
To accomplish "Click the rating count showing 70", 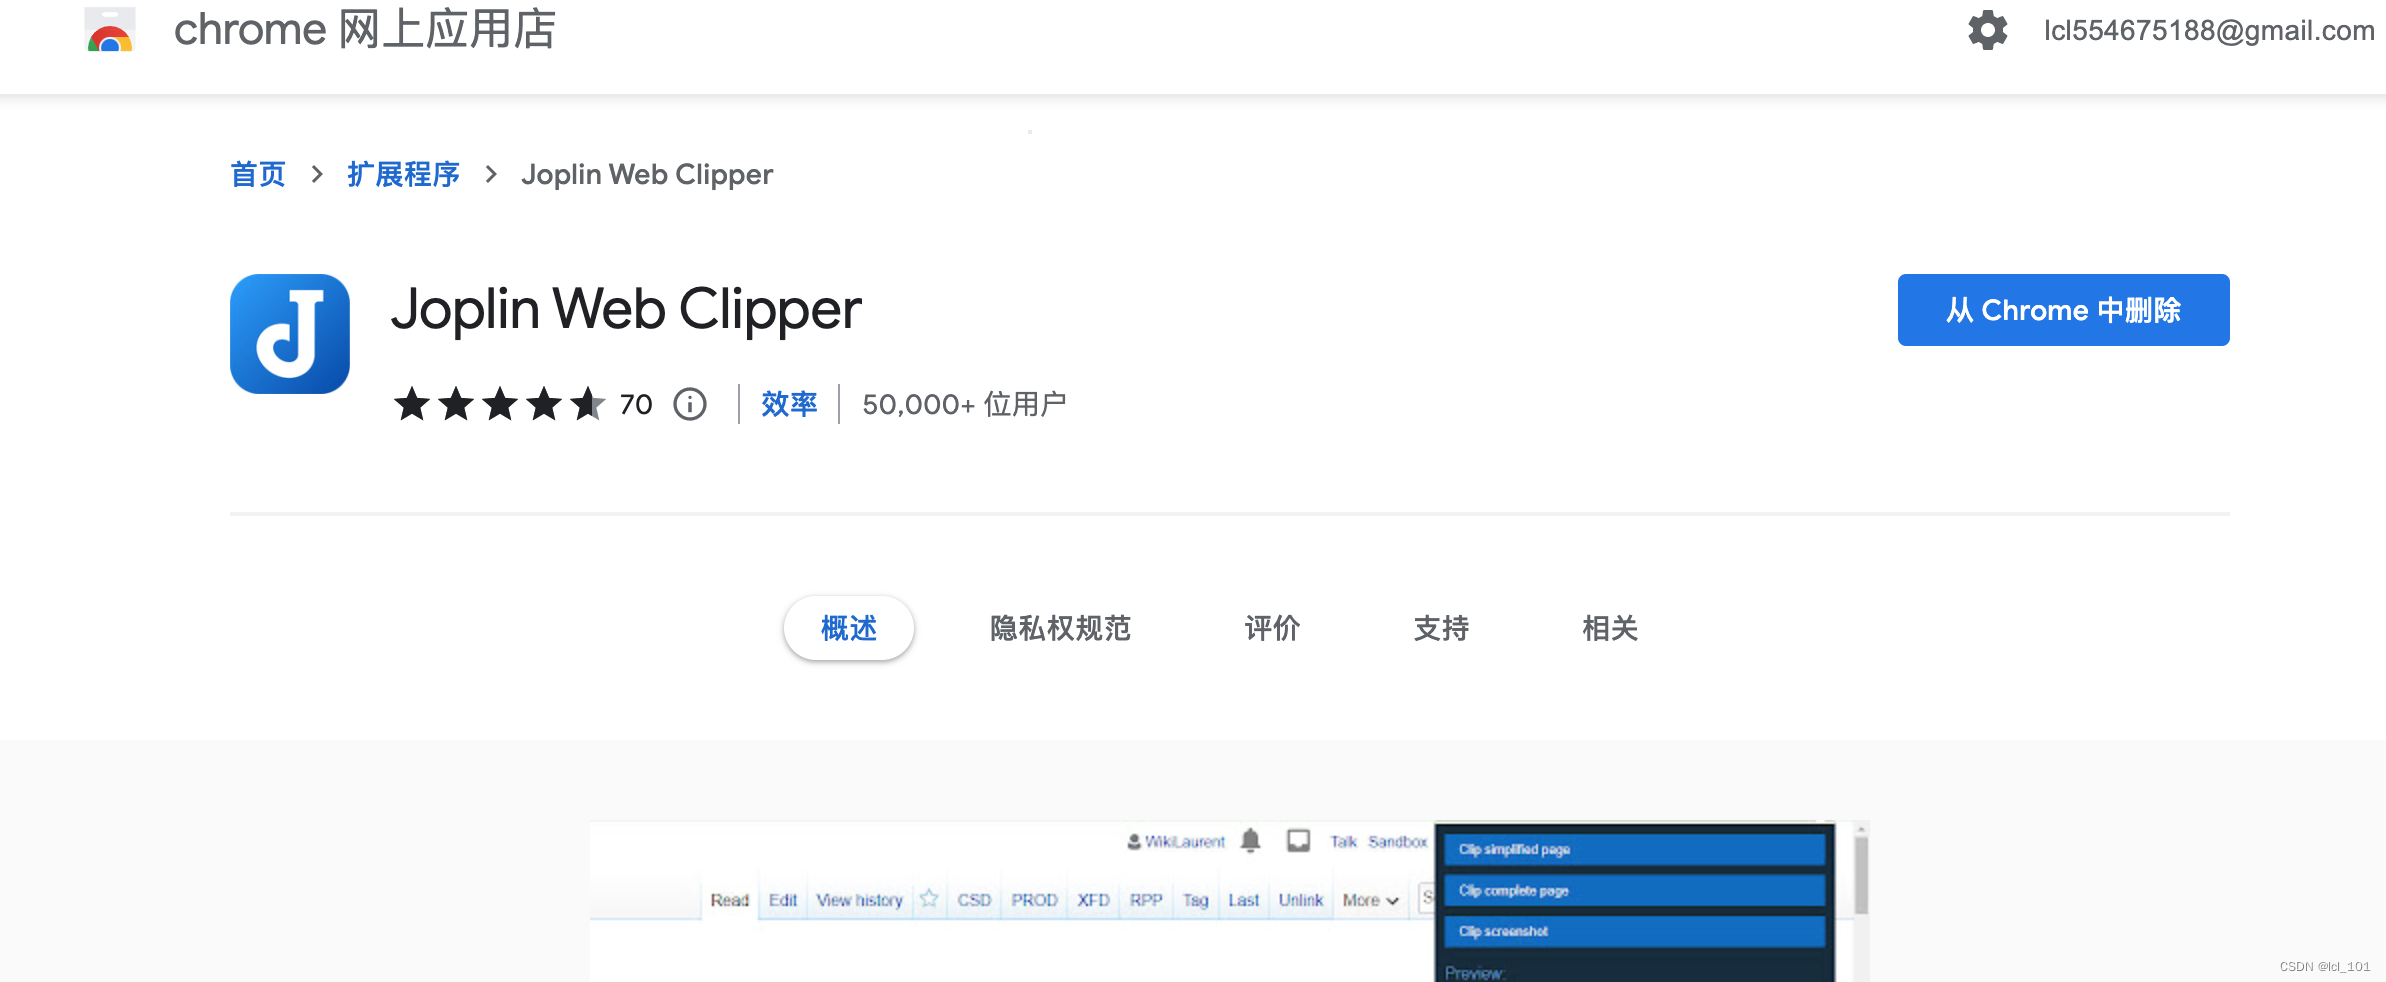I will tap(636, 404).
